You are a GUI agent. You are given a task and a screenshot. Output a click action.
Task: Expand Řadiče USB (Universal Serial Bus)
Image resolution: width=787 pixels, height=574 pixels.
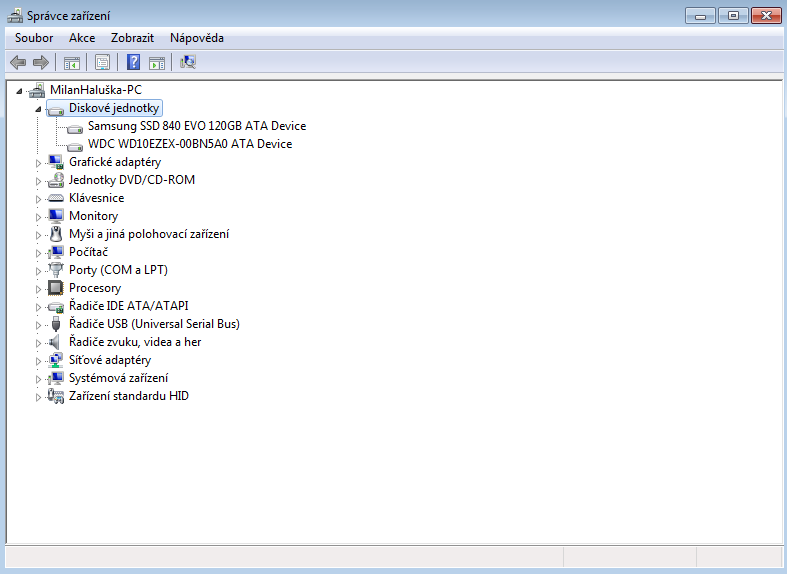[38, 325]
